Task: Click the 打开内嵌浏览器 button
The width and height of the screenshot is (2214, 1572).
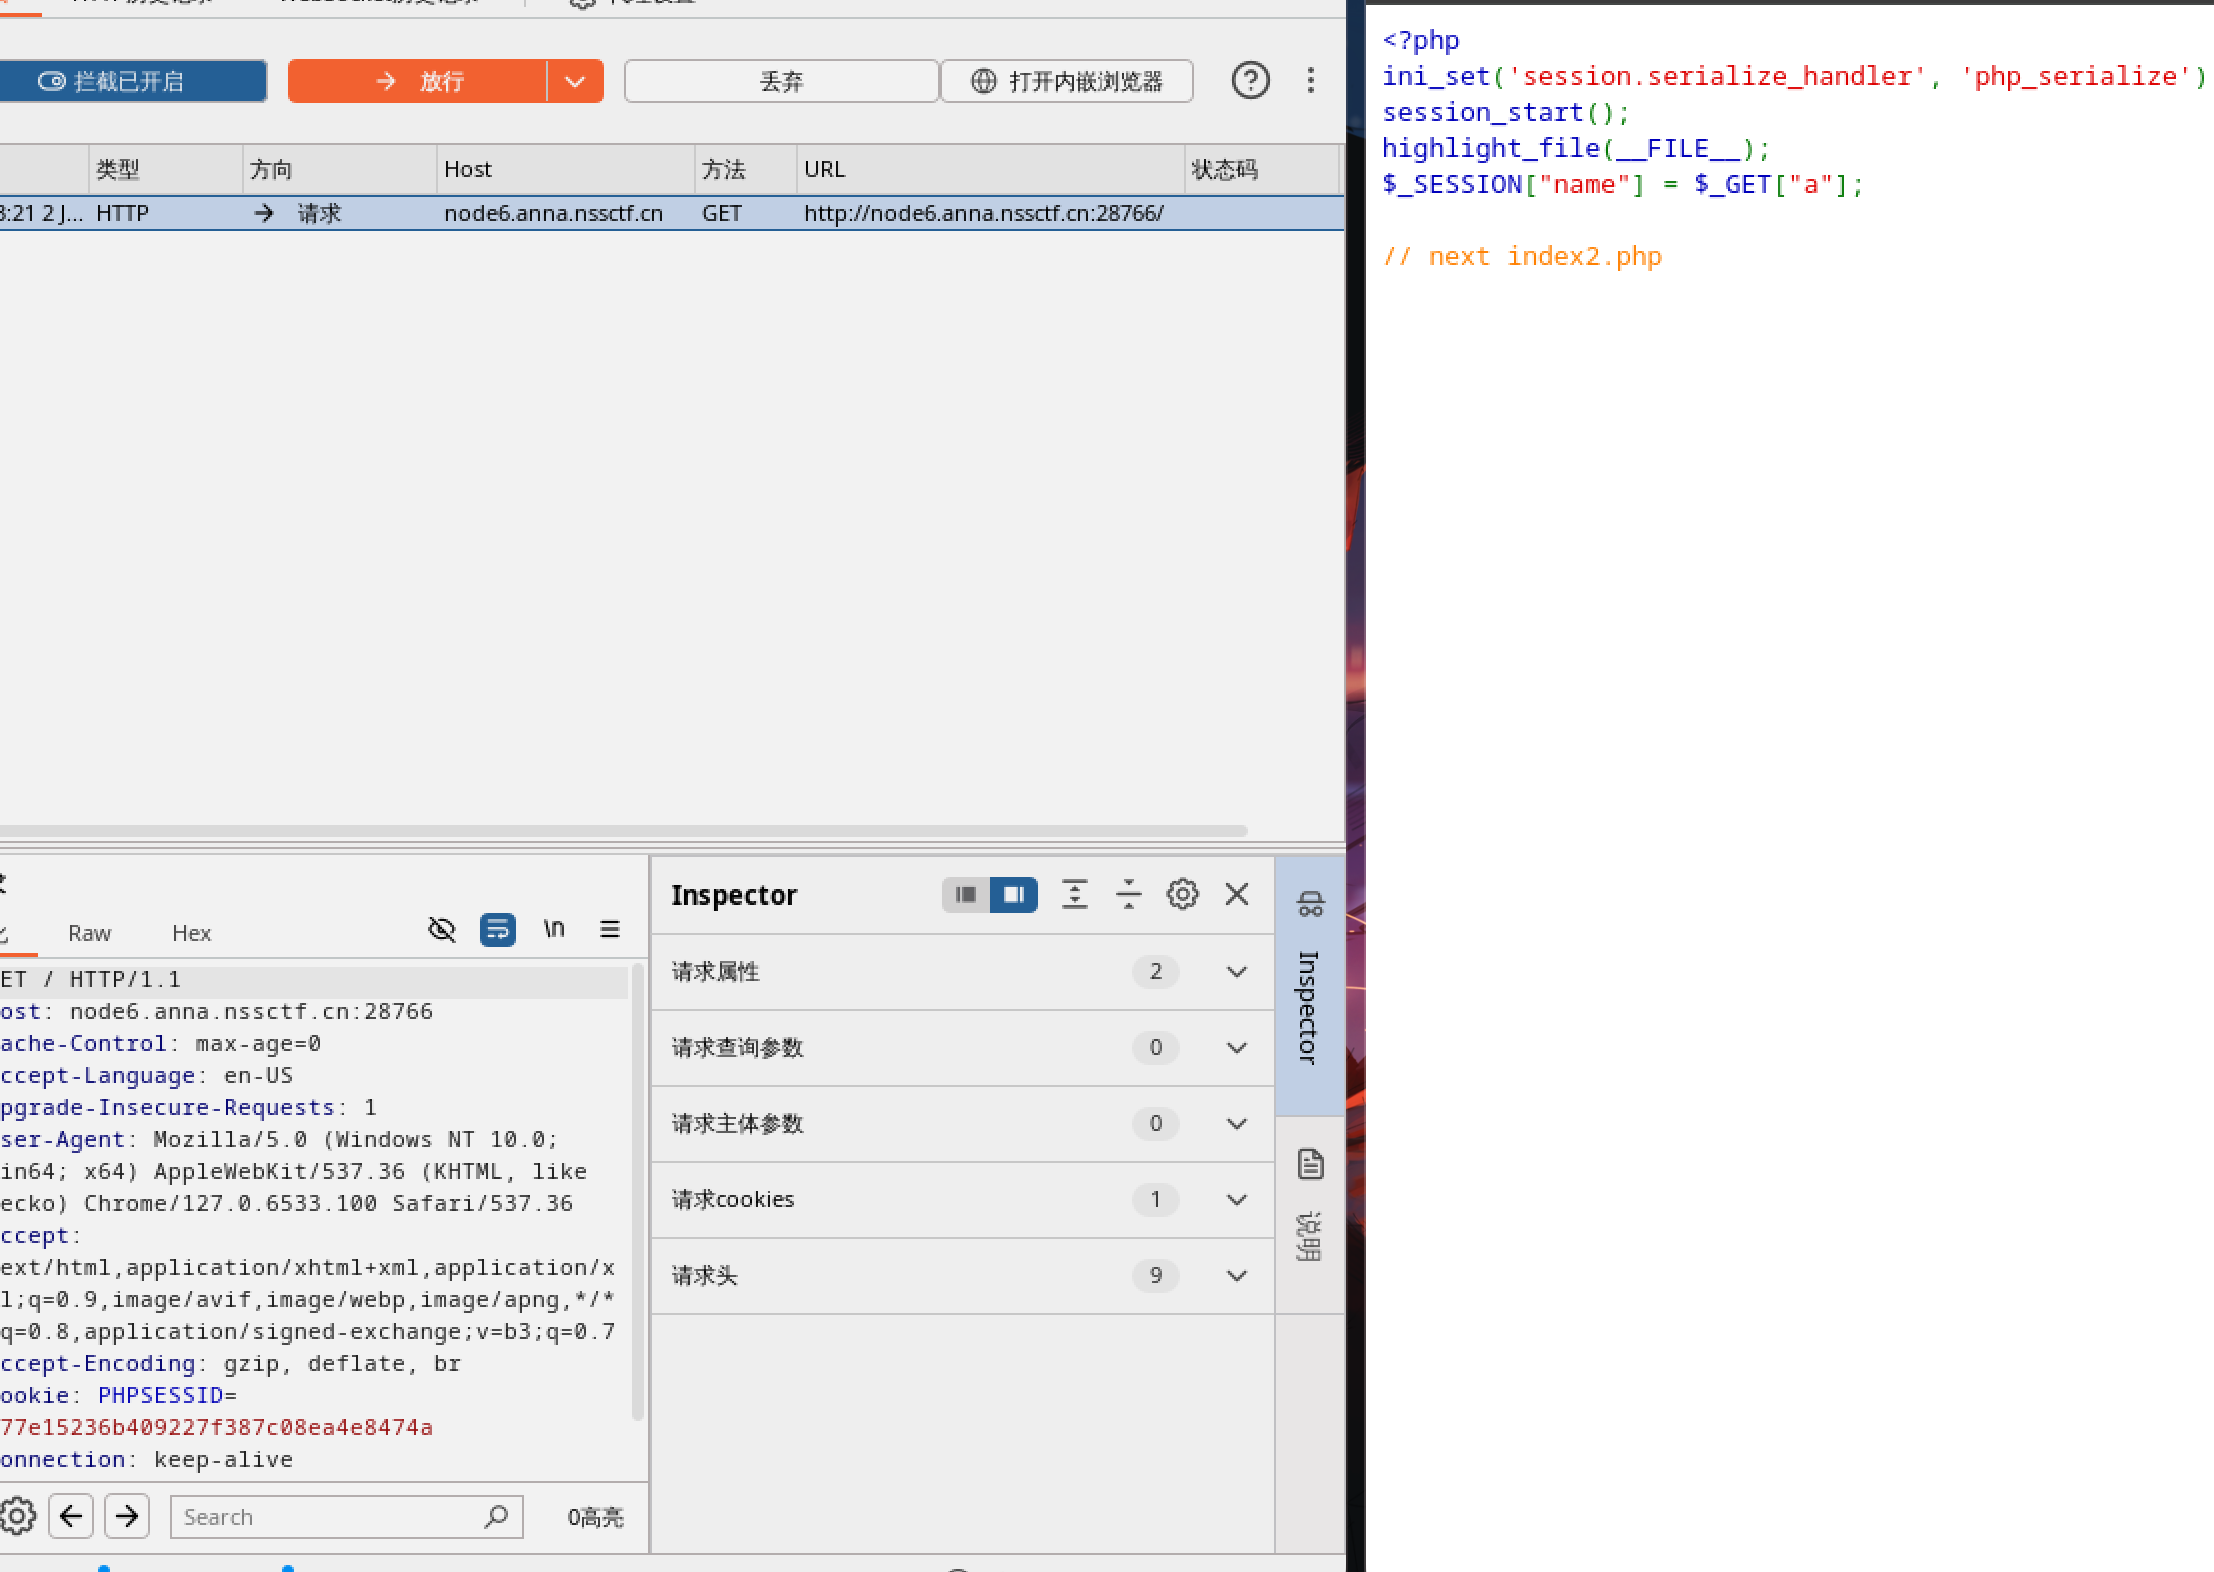Action: (1066, 81)
